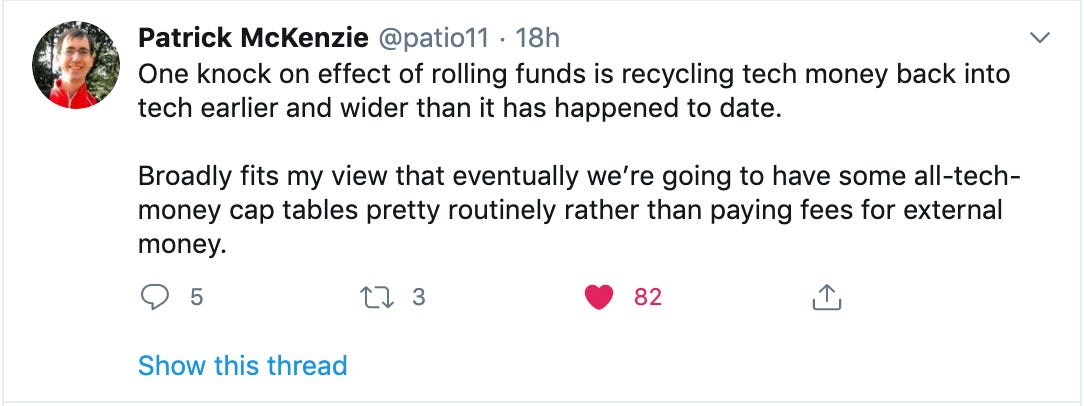The height and width of the screenshot is (406, 1084).
Task: Click the line starting "Broadly fits my view"
Action: 578,179
